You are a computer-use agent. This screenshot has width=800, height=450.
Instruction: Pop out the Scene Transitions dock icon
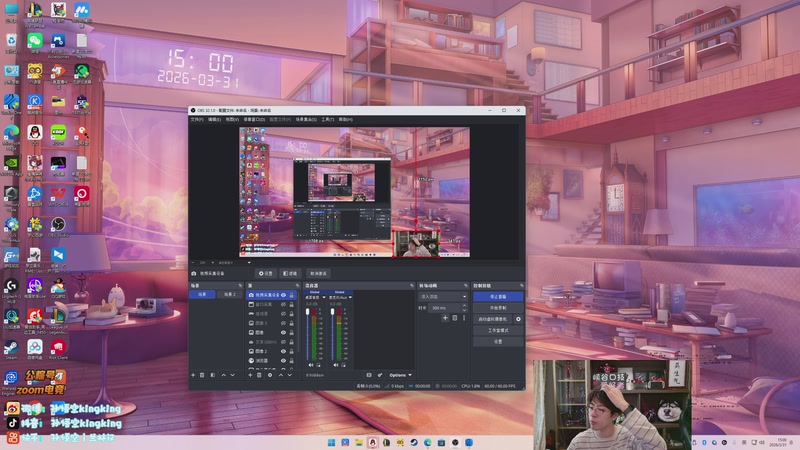click(465, 286)
